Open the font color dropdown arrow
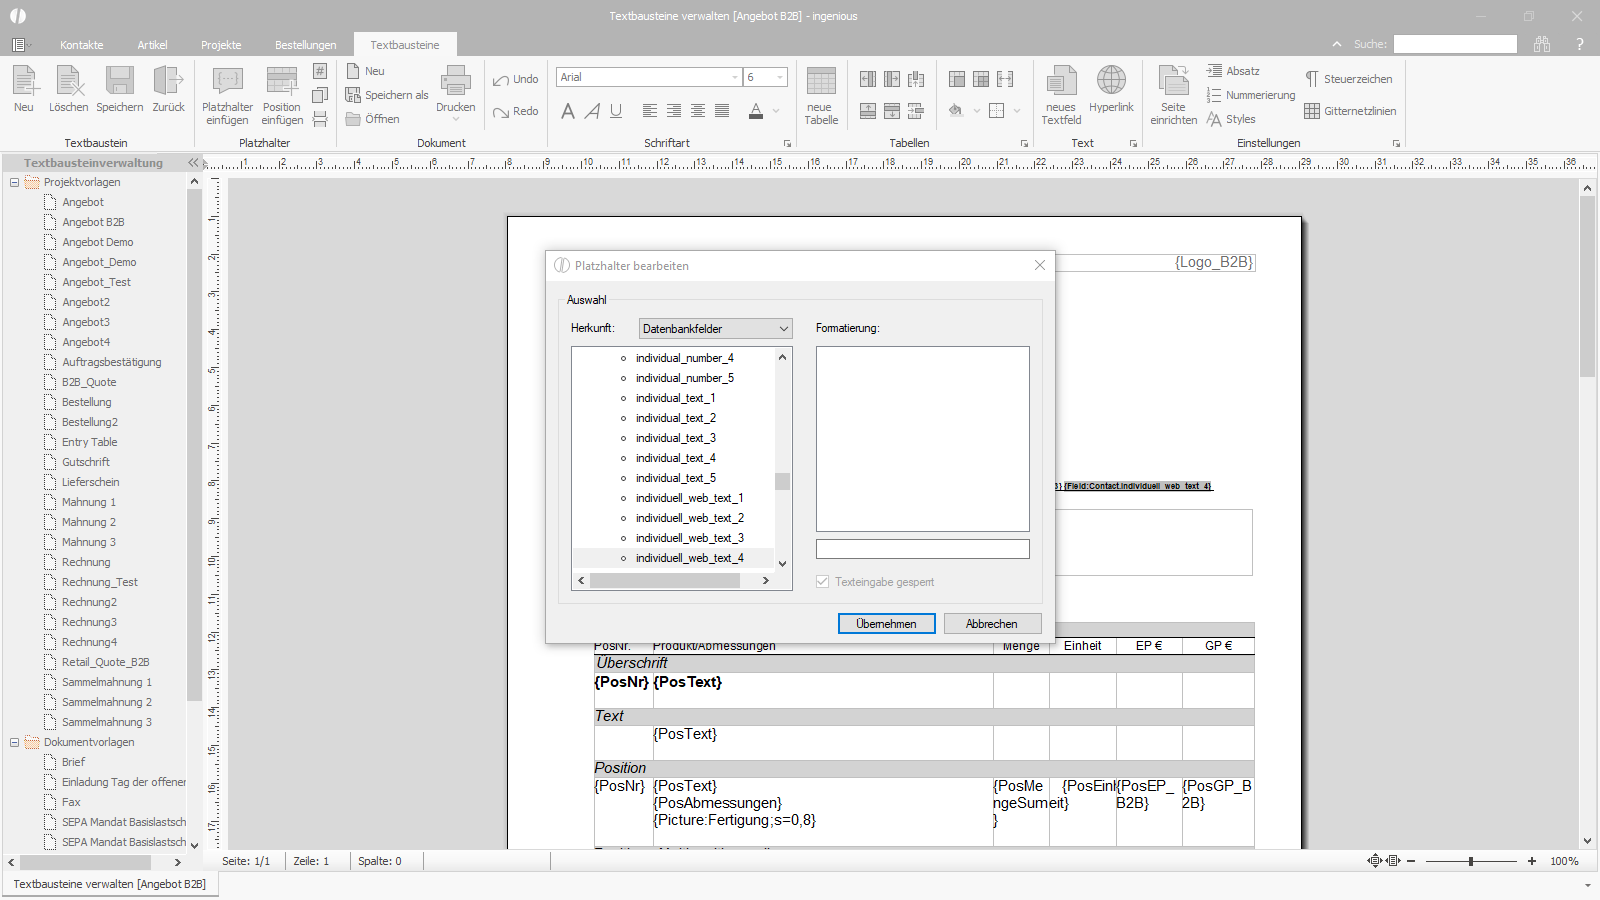1600x900 pixels. point(776,111)
